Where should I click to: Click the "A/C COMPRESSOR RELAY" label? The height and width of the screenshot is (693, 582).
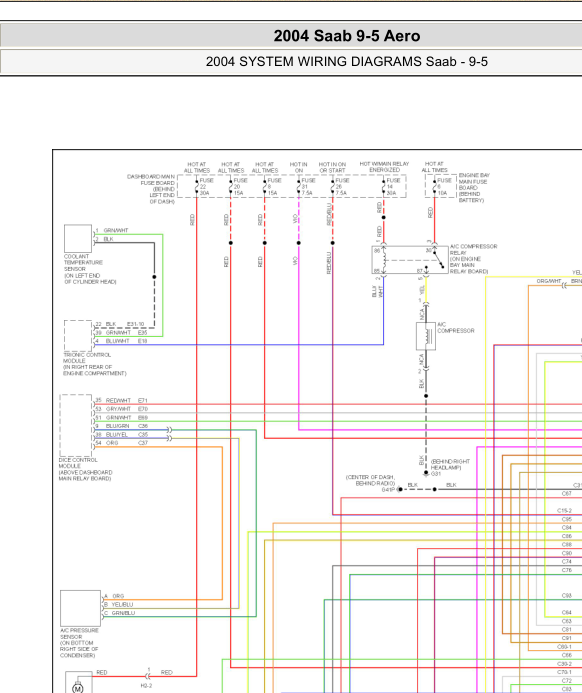[x=473, y=249]
